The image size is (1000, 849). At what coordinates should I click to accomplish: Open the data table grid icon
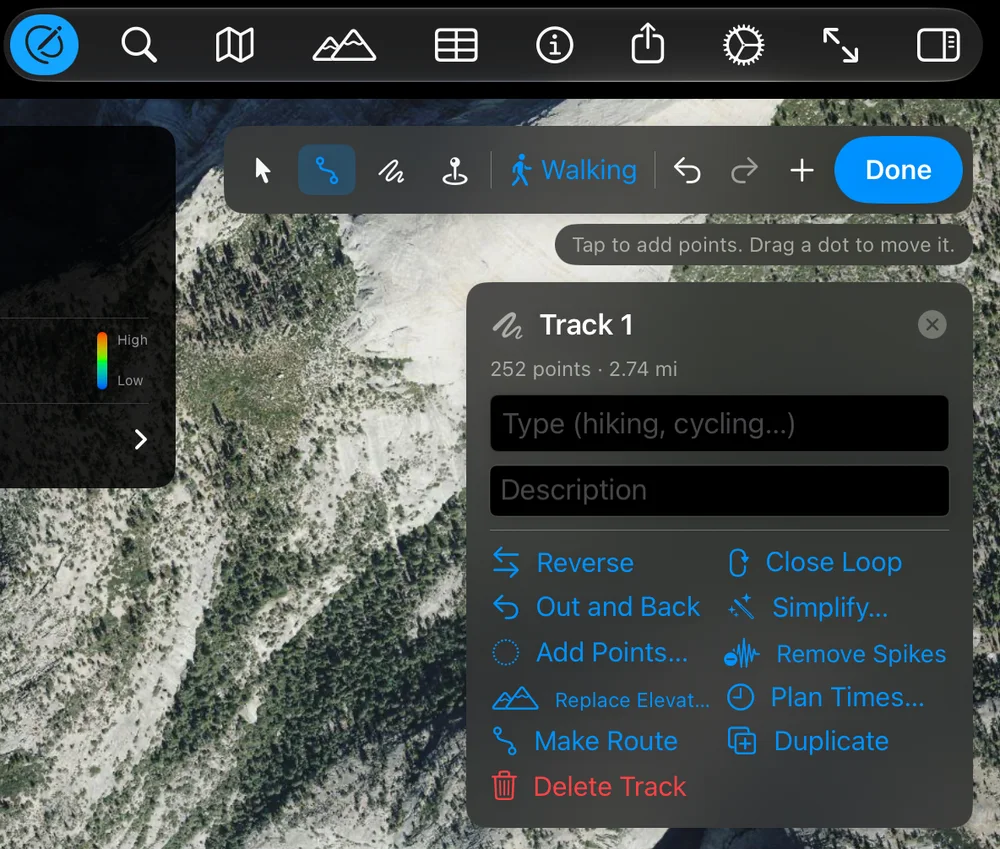click(x=456, y=45)
